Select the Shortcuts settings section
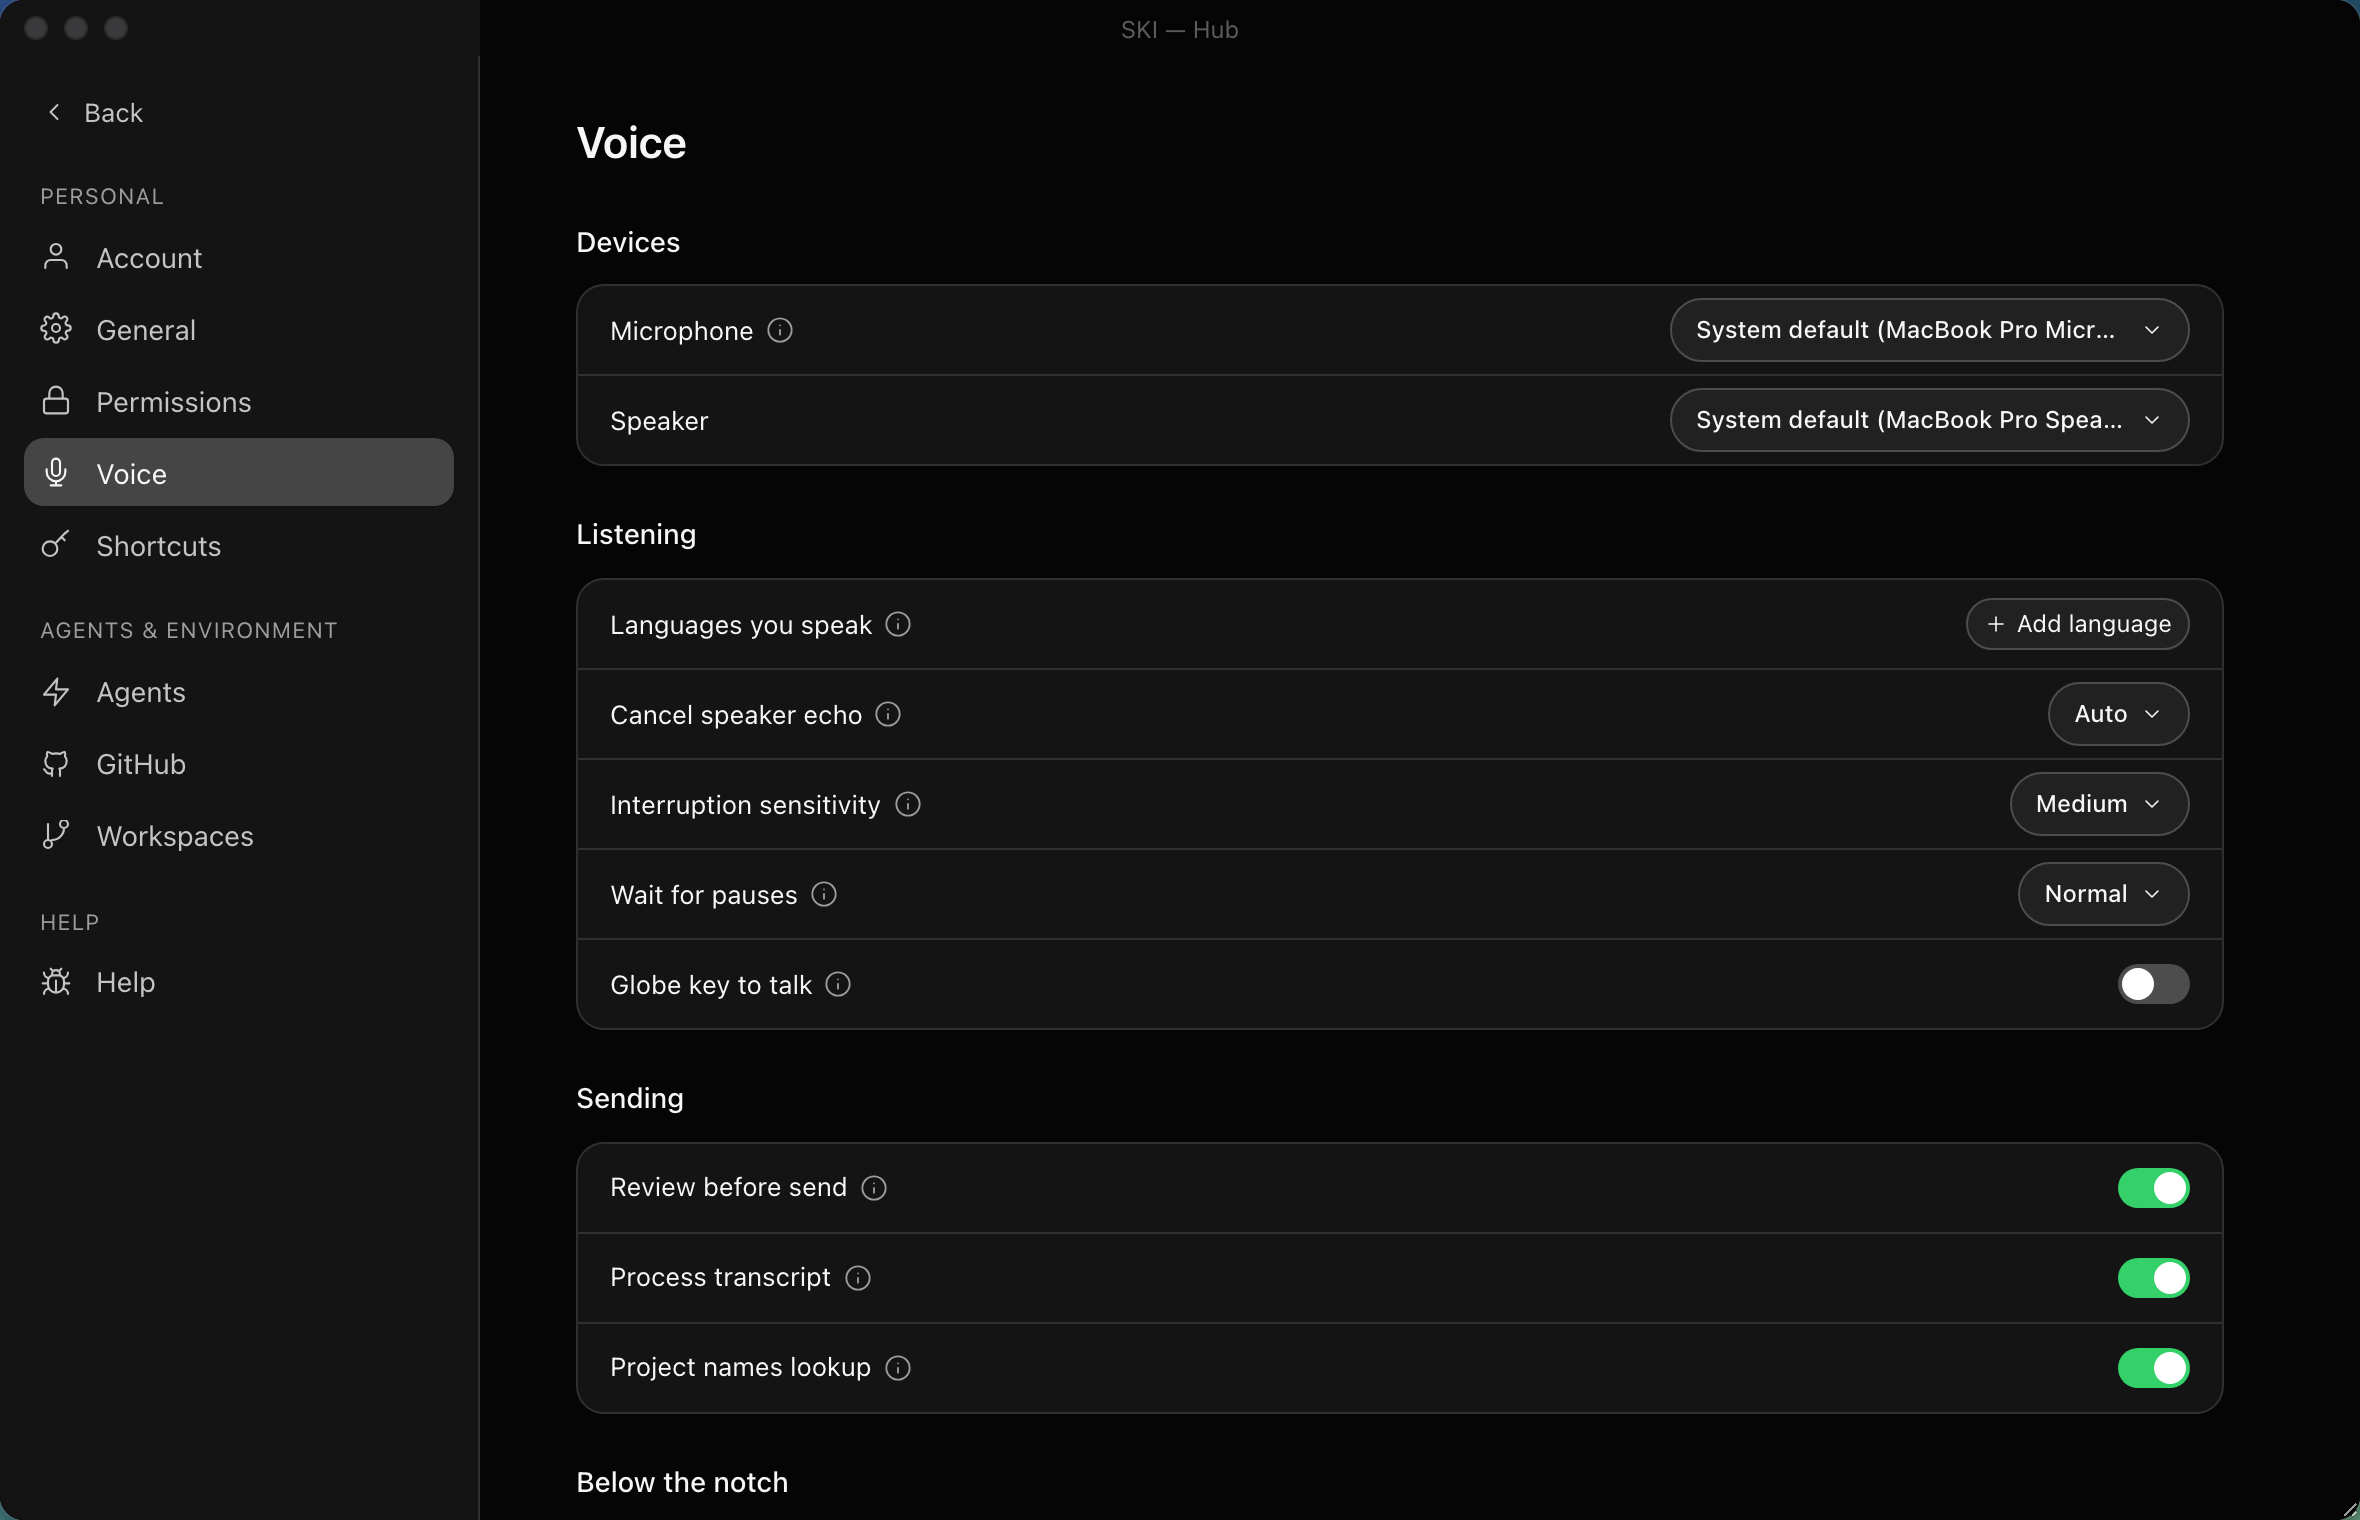 (239, 546)
